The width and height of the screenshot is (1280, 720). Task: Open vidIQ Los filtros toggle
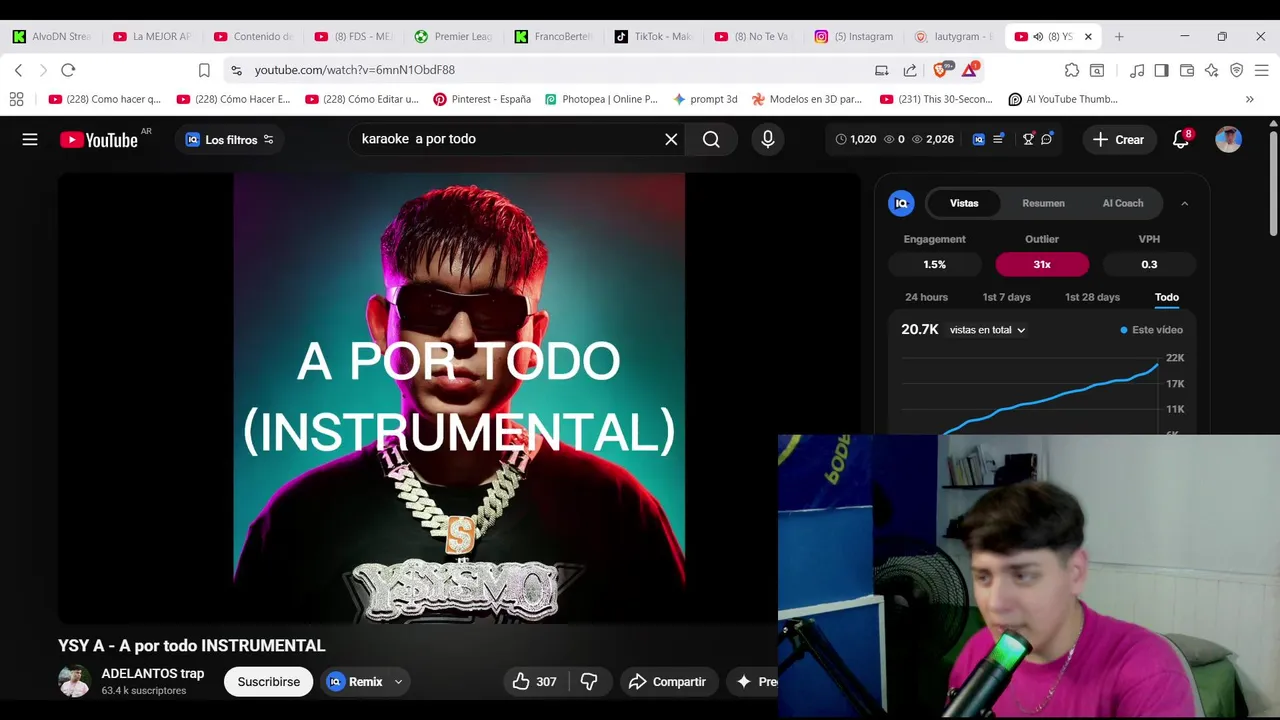(x=229, y=140)
